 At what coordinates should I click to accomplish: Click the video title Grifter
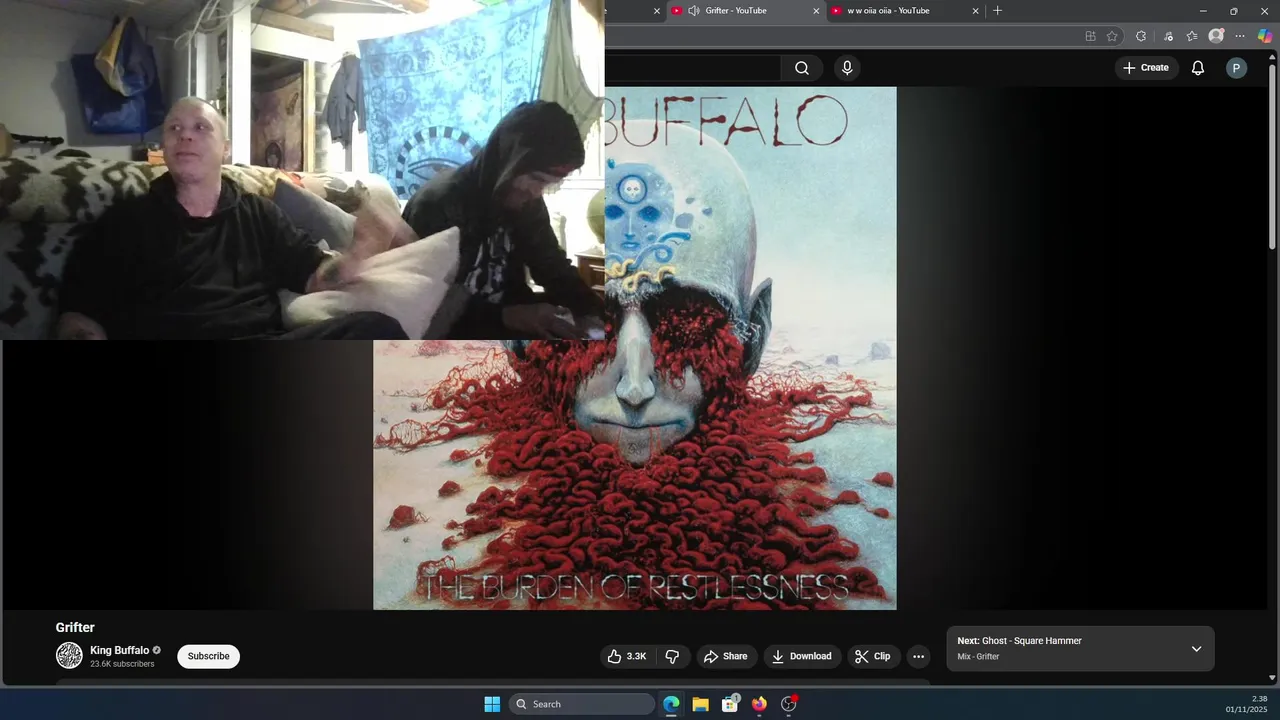(75, 627)
